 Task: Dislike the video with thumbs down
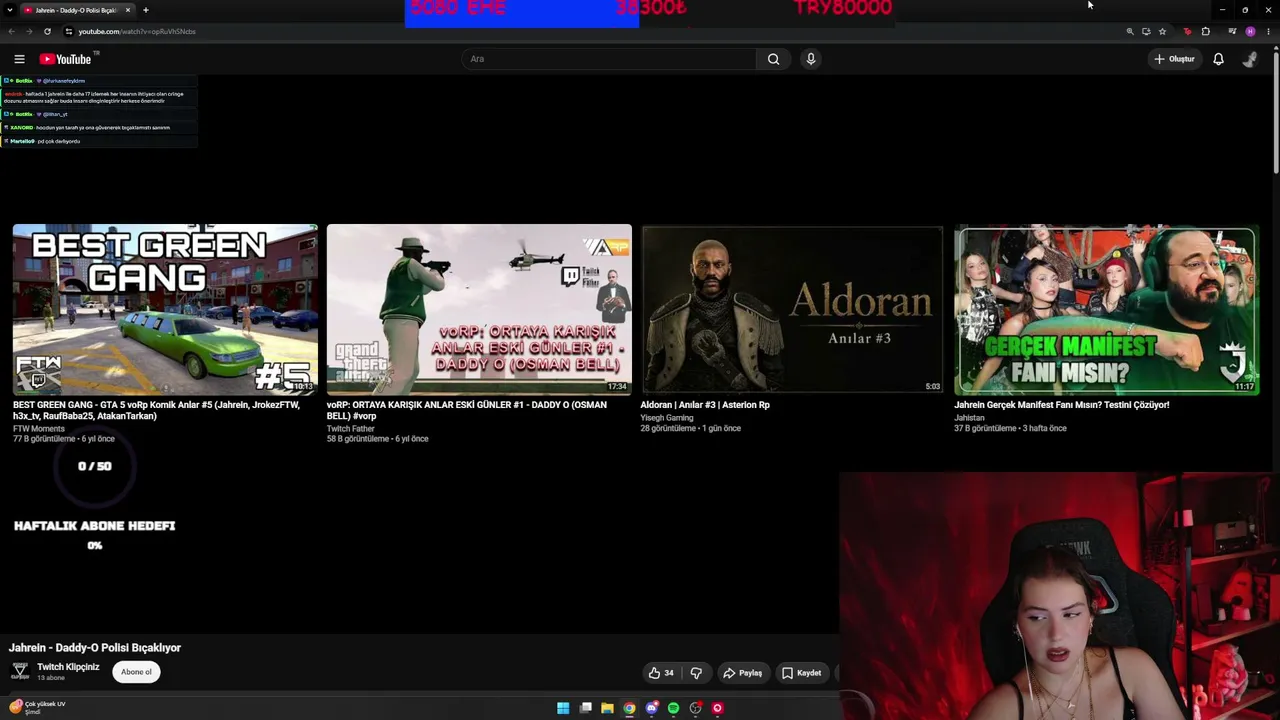pos(696,673)
